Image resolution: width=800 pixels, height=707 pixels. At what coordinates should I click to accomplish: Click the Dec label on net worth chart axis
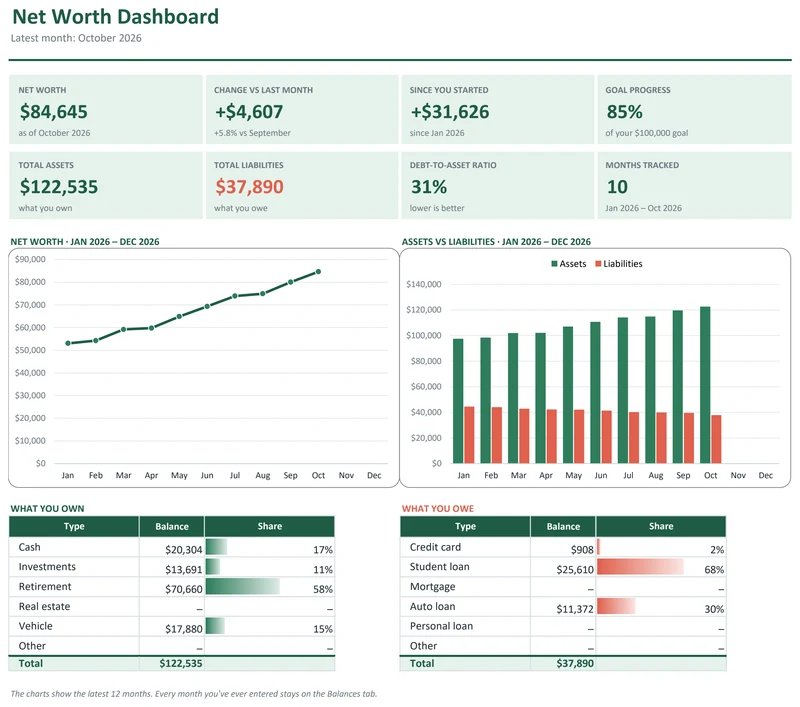pyautogui.click(x=374, y=475)
